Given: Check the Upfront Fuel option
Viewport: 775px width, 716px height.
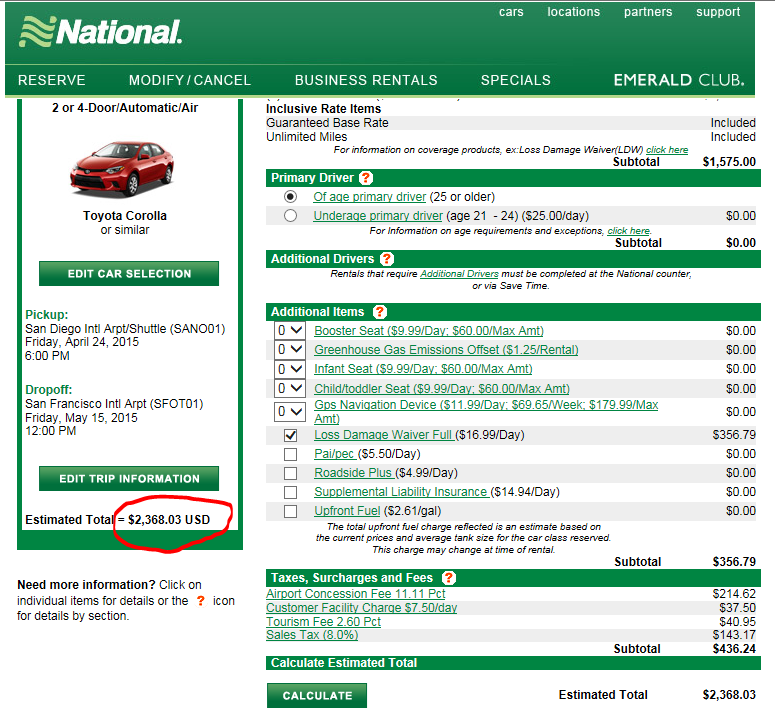Looking at the screenshot, I should (291, 511).
